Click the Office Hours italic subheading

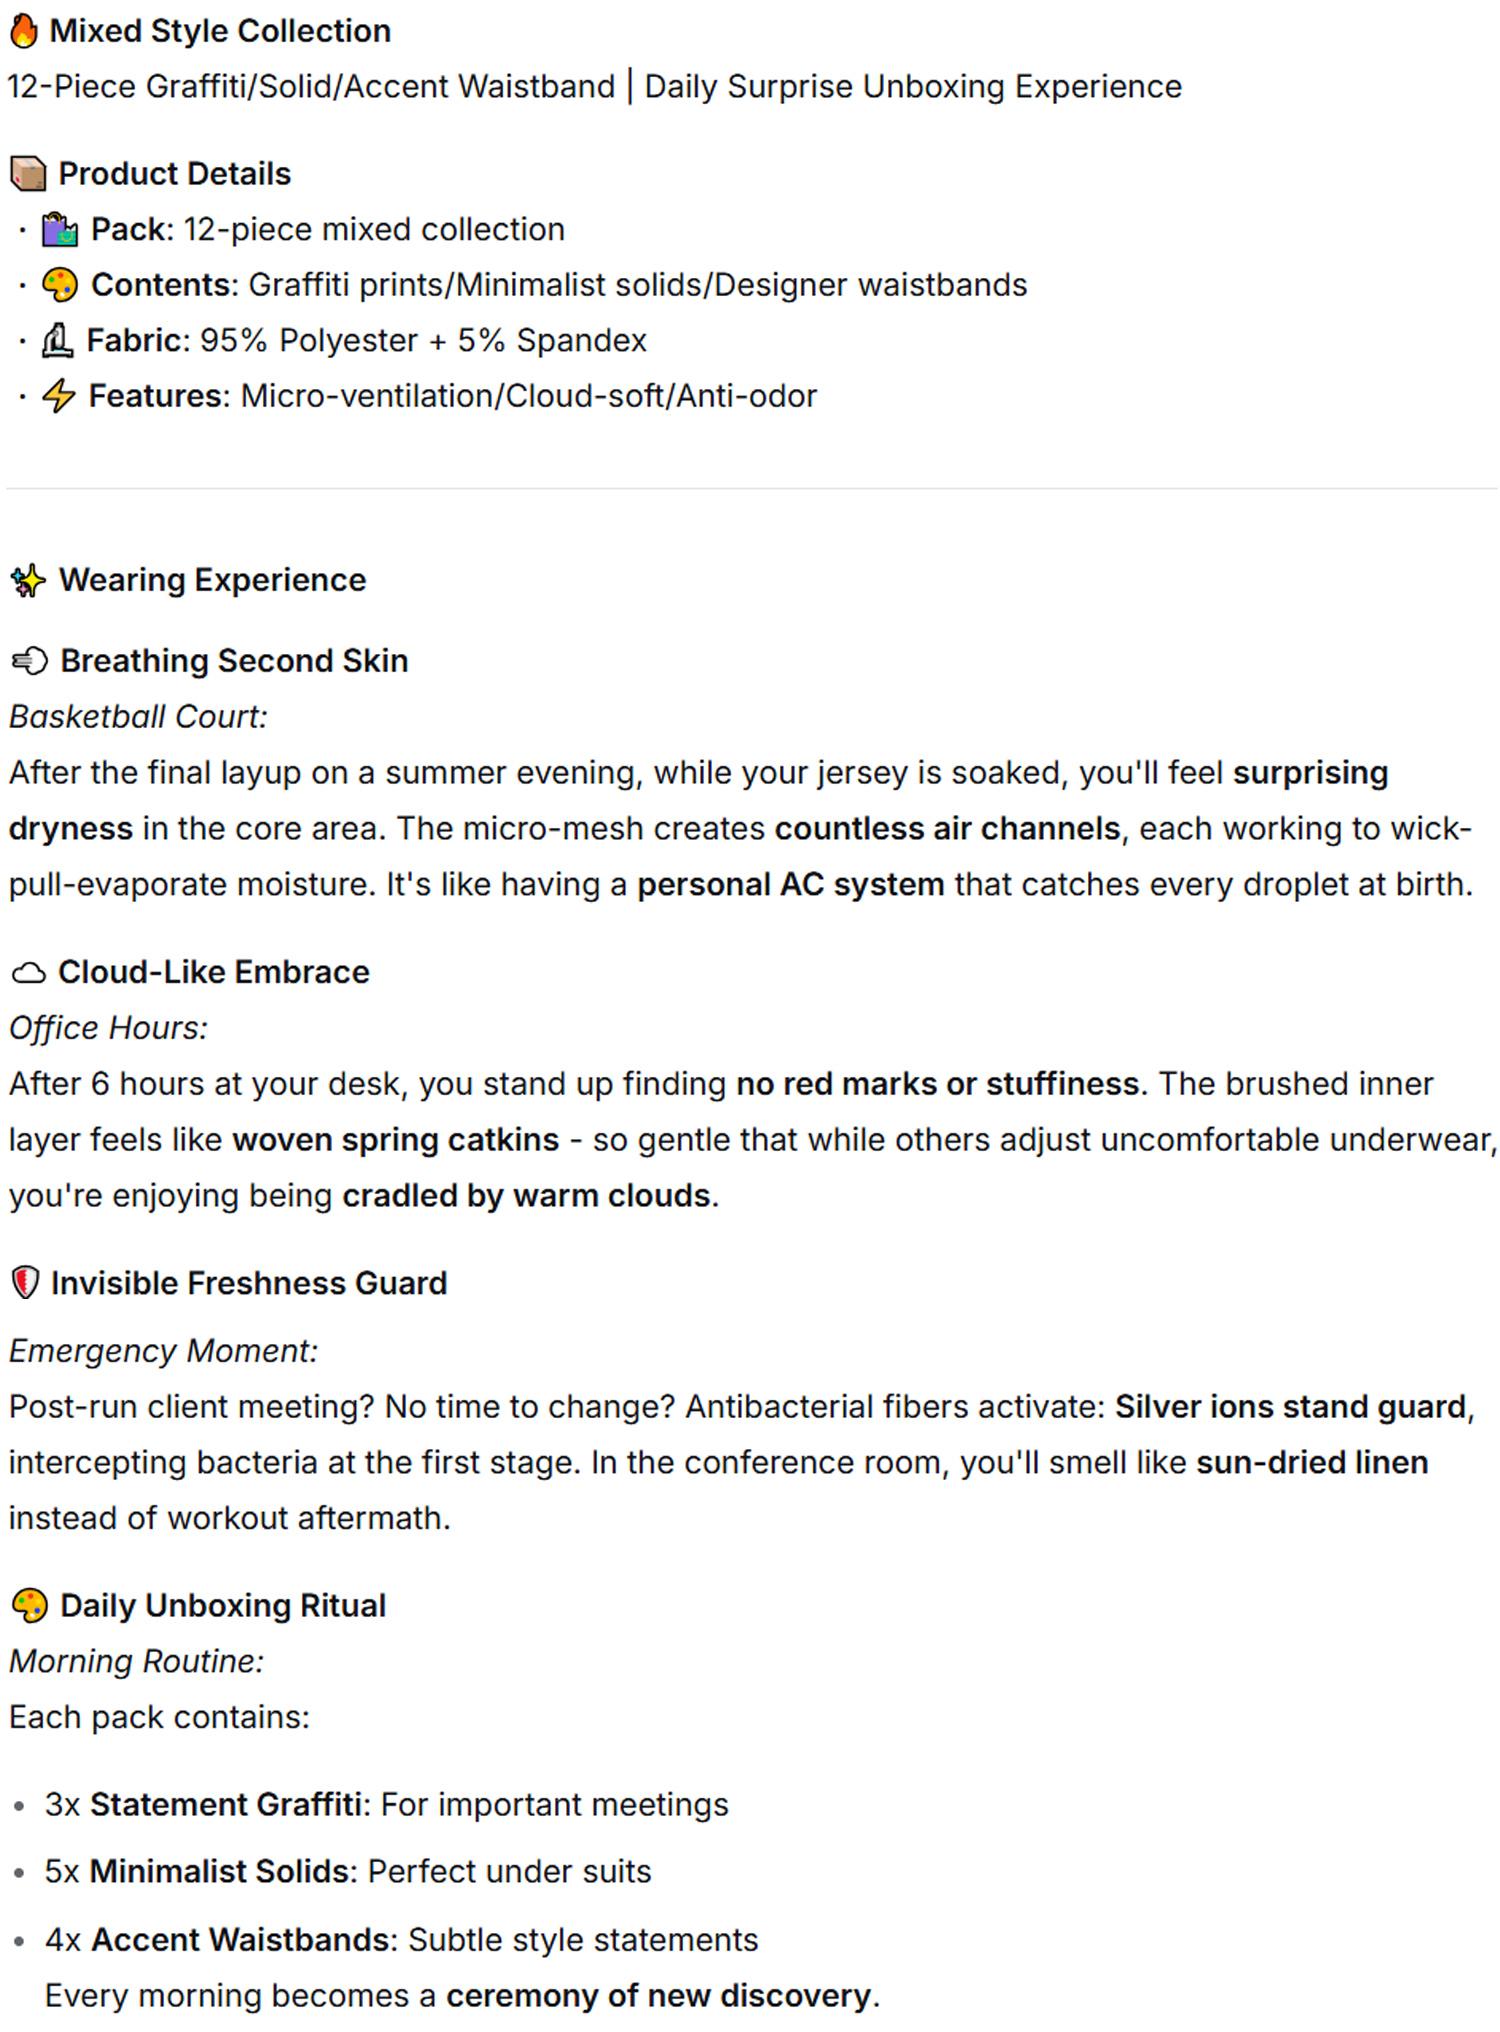[108, 1028]
